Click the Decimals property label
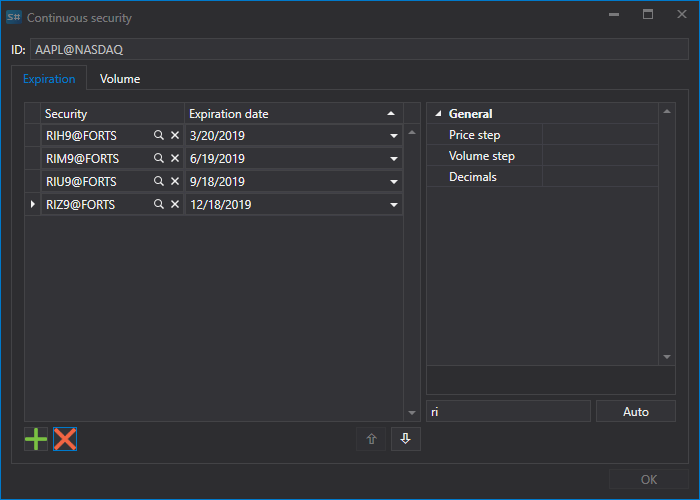 coord(473,177)
